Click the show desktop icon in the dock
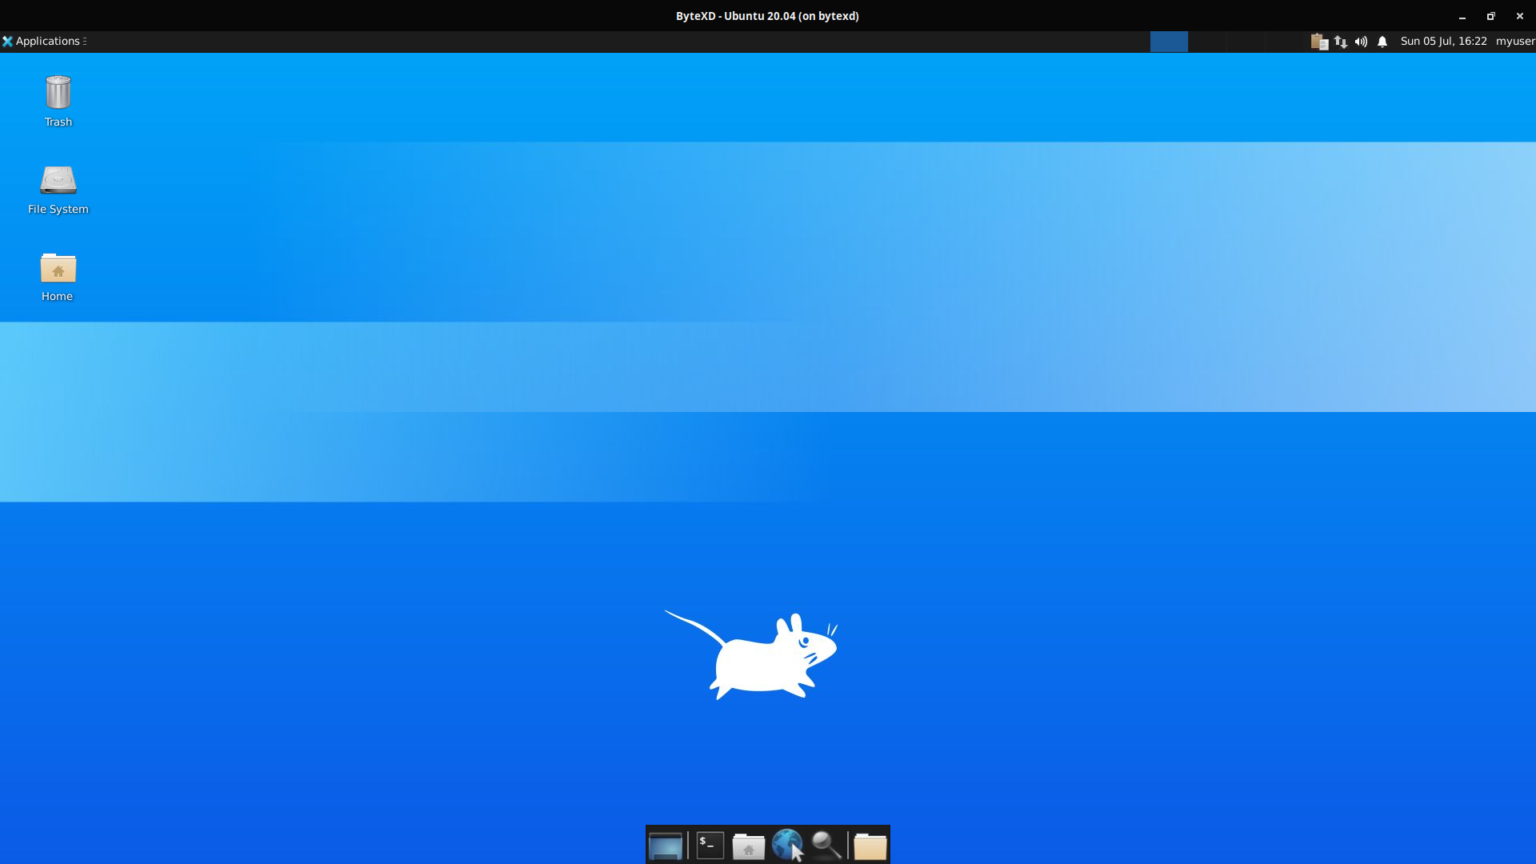The width and height of the screenshot is (1536, 864). [667, 845]
